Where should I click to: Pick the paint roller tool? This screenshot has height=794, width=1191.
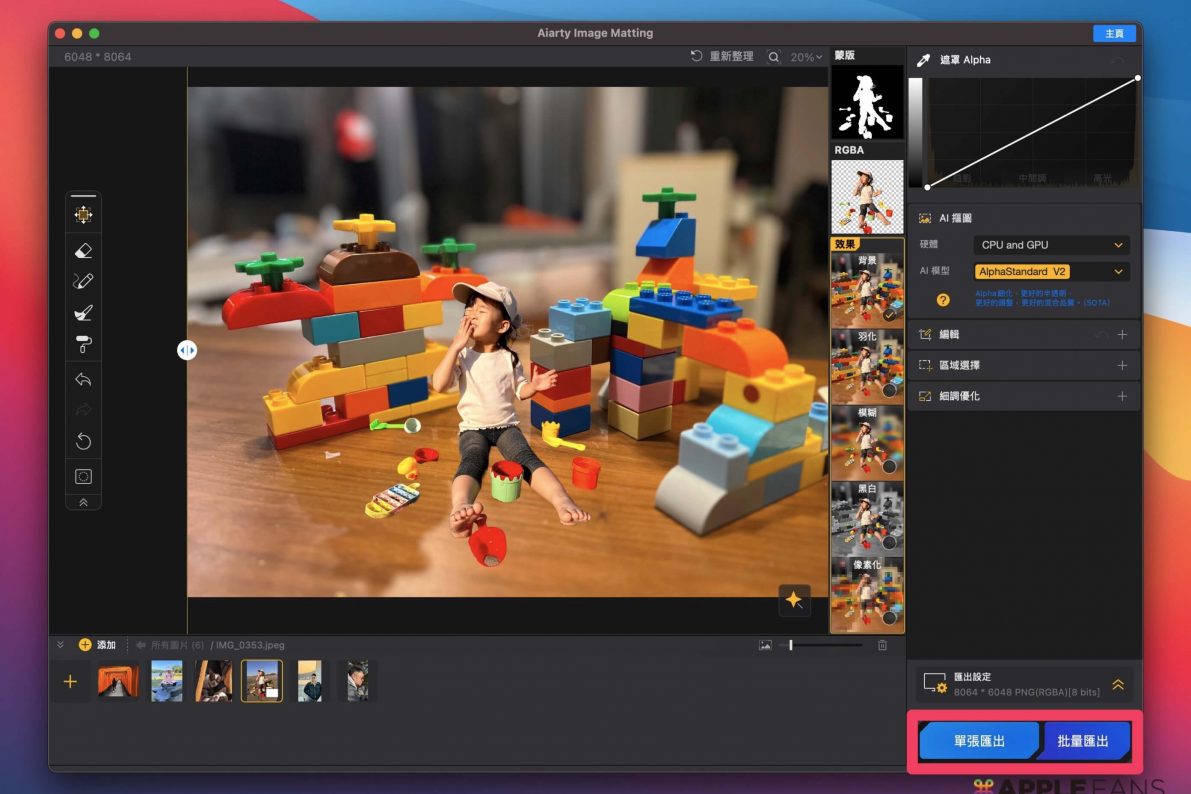[84, 344]
